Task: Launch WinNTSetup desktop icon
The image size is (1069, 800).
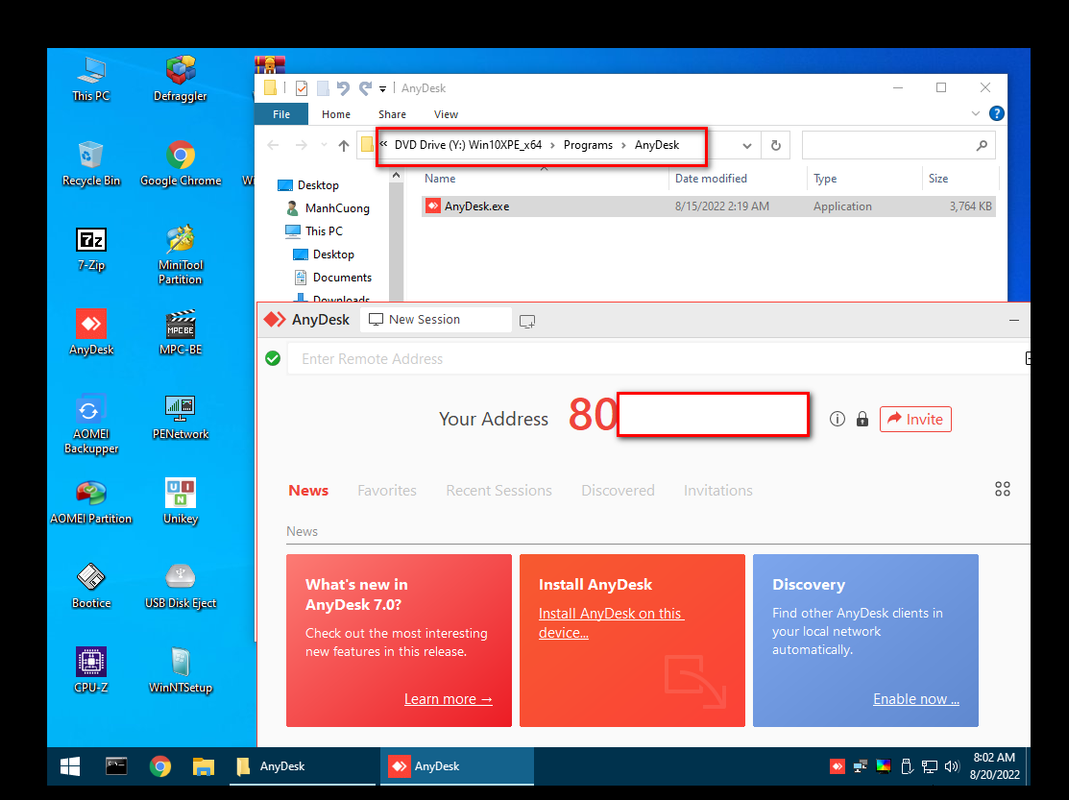Action: [x=181, y=670]
